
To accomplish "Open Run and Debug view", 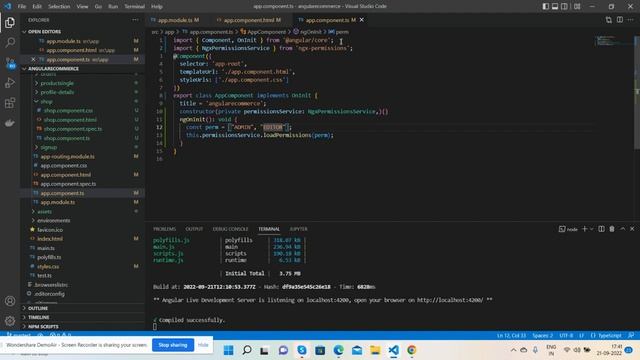I will (x=10, y=83).
